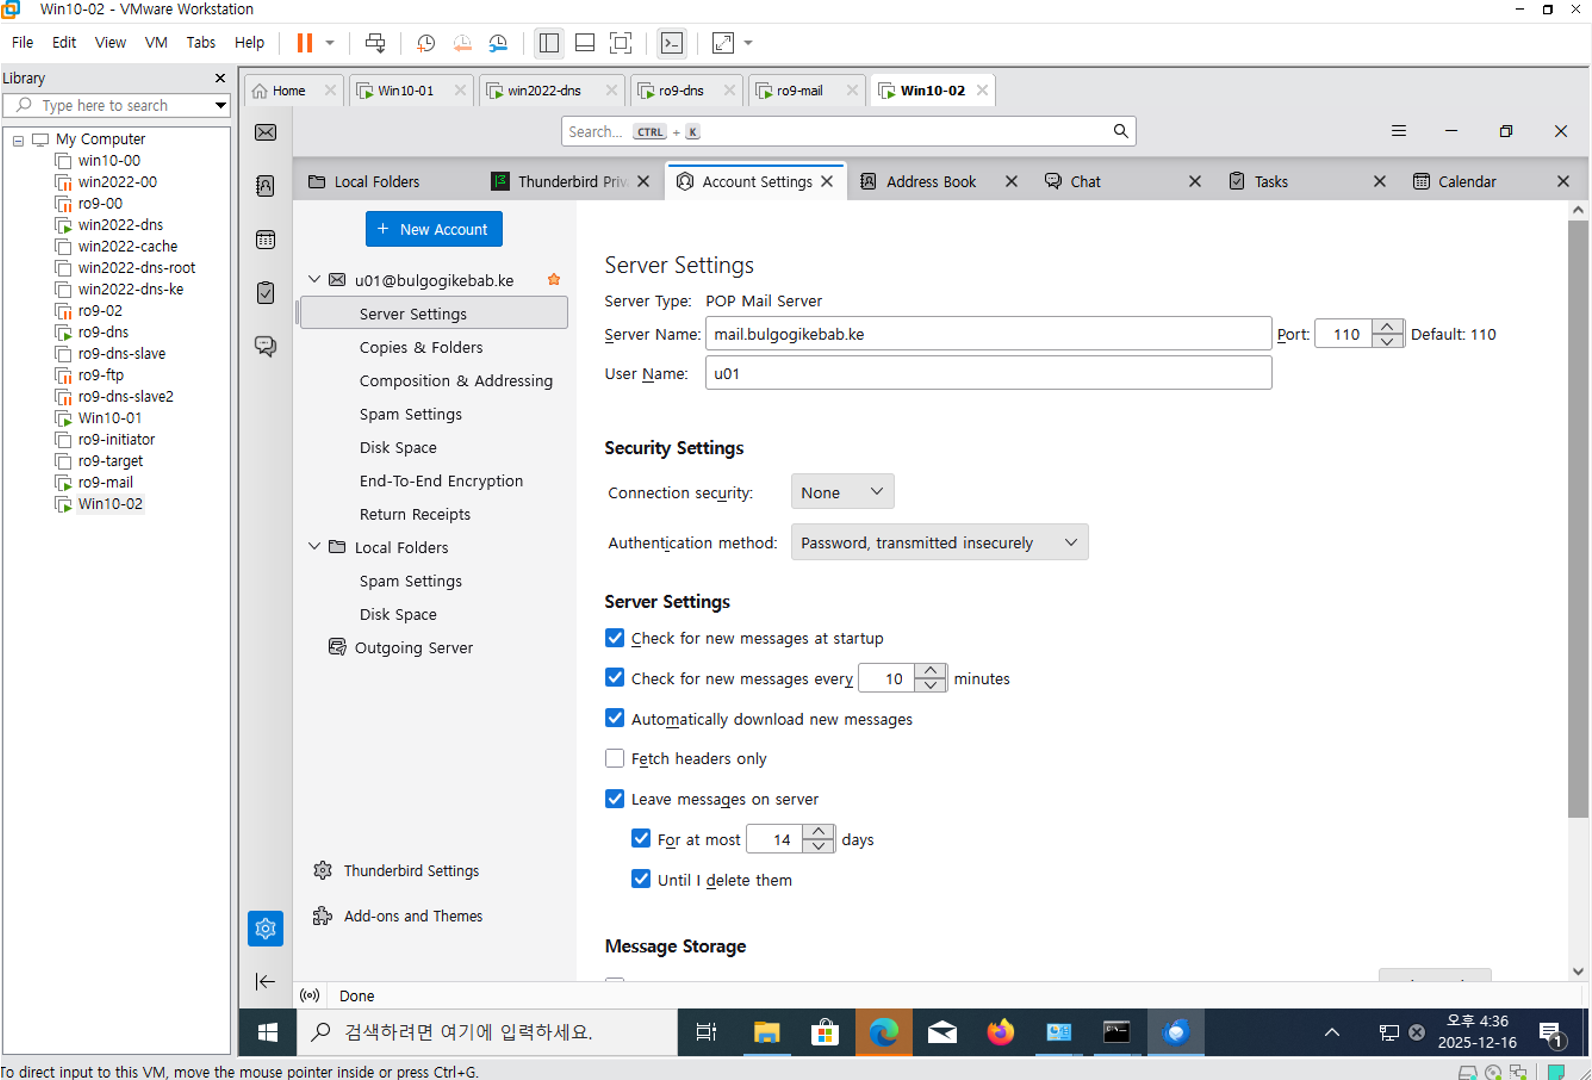This screenshot has height=1080, width=1592.
Task: Collapse My Computer tree in Library
Action: click(x=18, y=140)
